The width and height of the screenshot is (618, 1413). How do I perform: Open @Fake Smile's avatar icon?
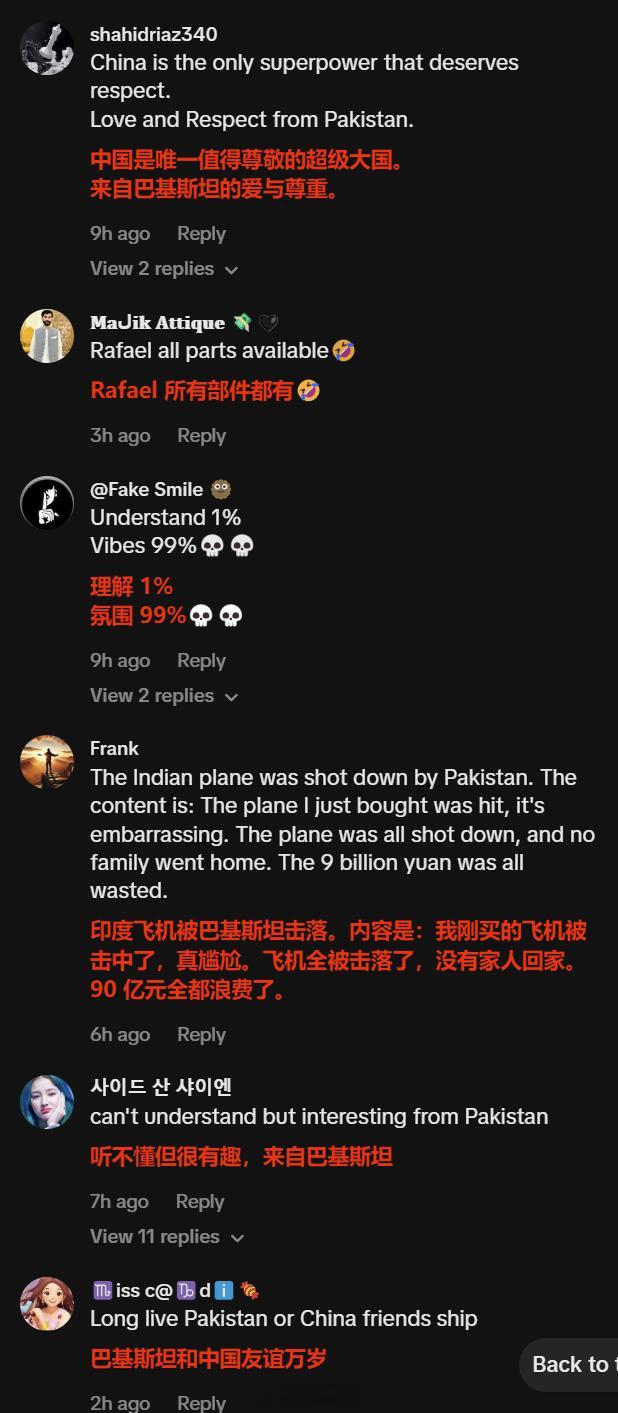[47, 503]
